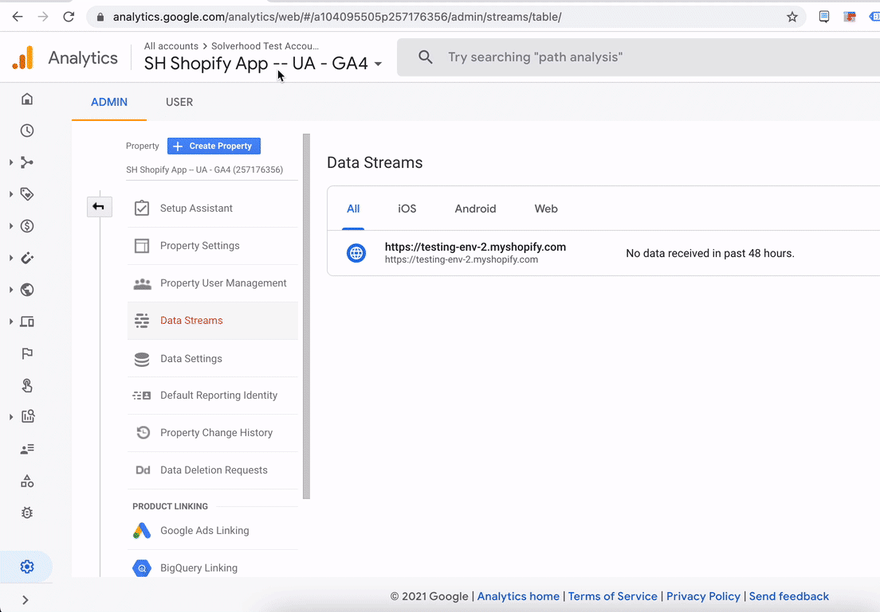Viewport: 880px width, 612px height.
Task: Click the Privacy Policy link
Action: coord(703,596)
